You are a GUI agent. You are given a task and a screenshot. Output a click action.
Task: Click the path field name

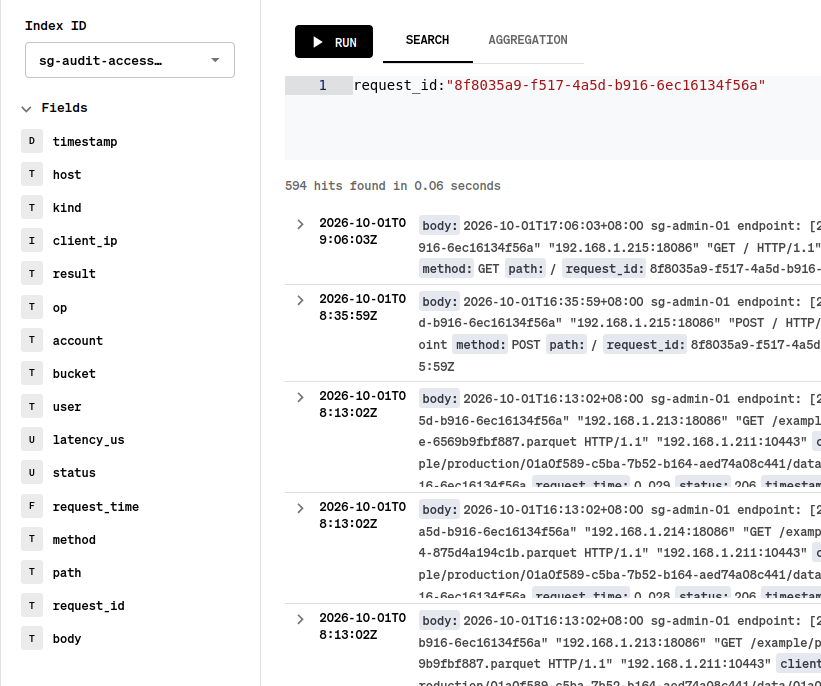click(67, 573)
